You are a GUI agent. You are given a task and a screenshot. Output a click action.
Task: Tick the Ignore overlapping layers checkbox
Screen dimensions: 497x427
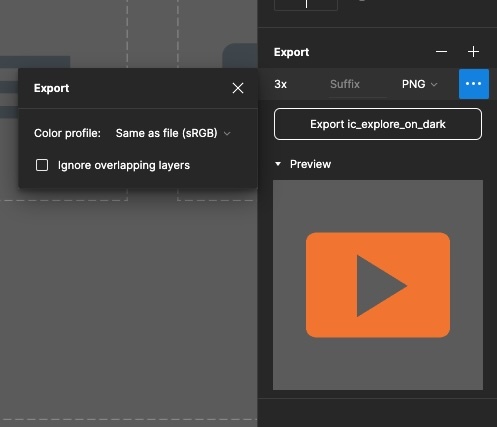(42, 165)
